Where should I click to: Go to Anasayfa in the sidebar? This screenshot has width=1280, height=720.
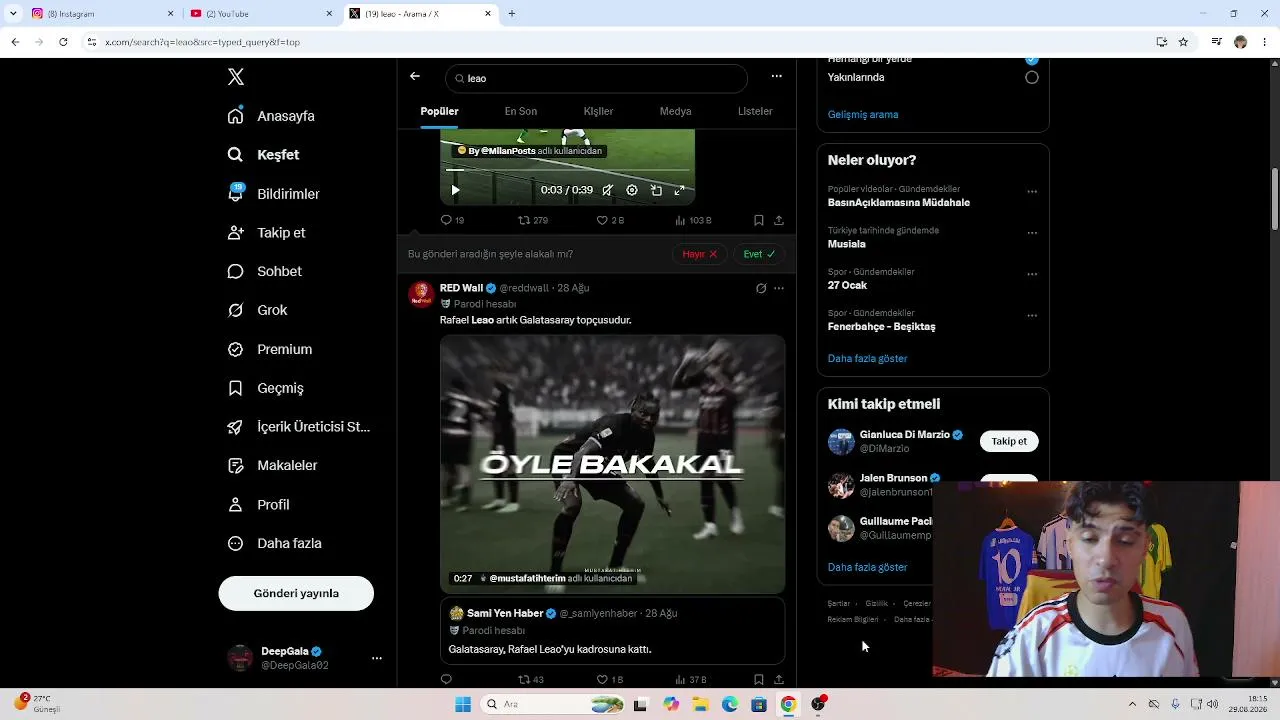point(271,116)
